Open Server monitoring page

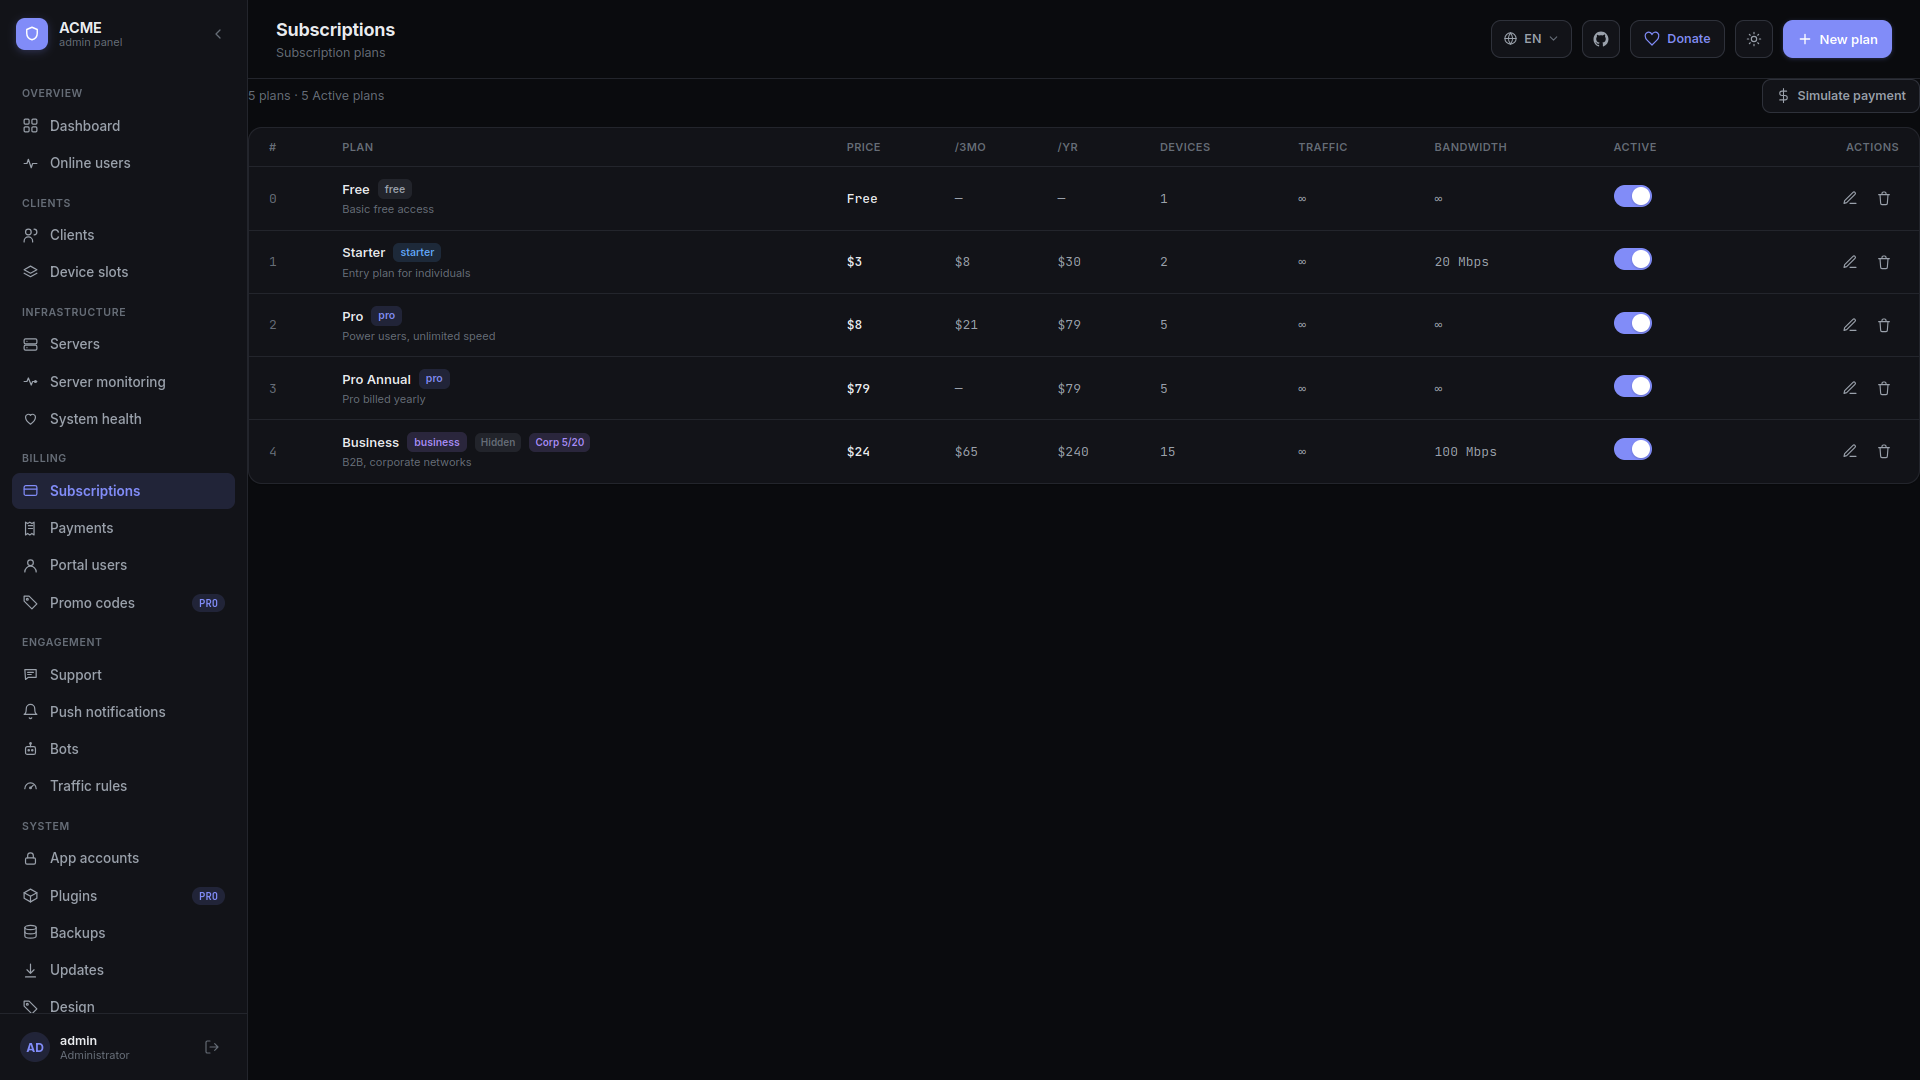[x=123, y=382]
